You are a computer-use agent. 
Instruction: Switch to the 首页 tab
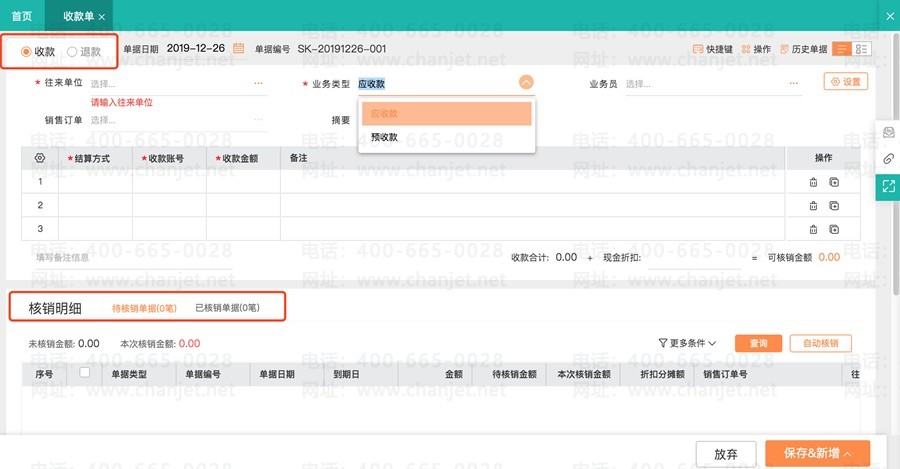(22, 16)
